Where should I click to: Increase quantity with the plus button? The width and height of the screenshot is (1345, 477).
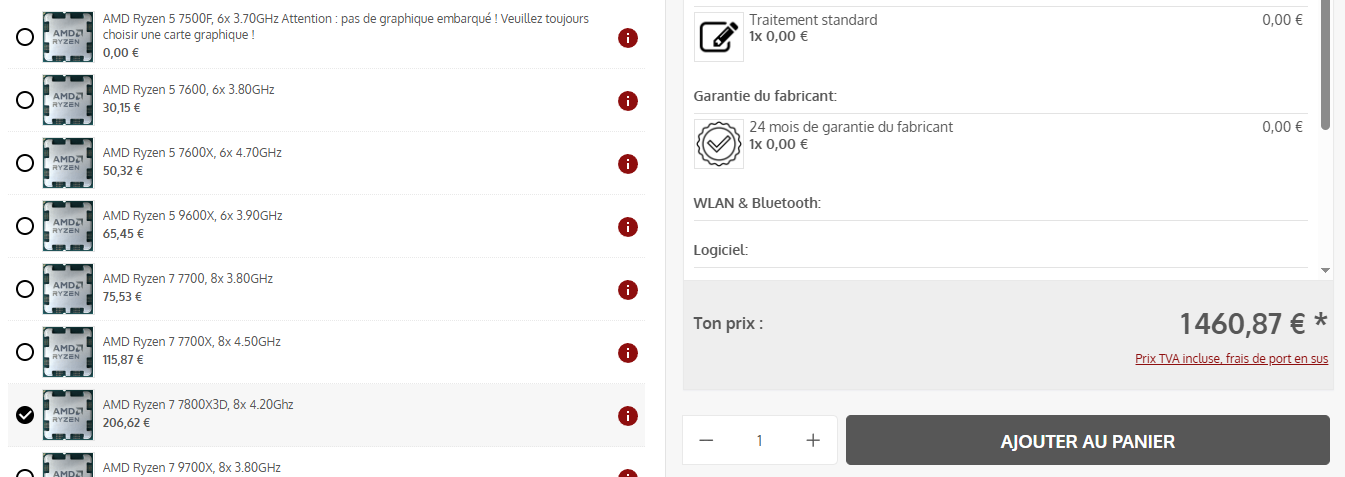click(x=813, y=441)
